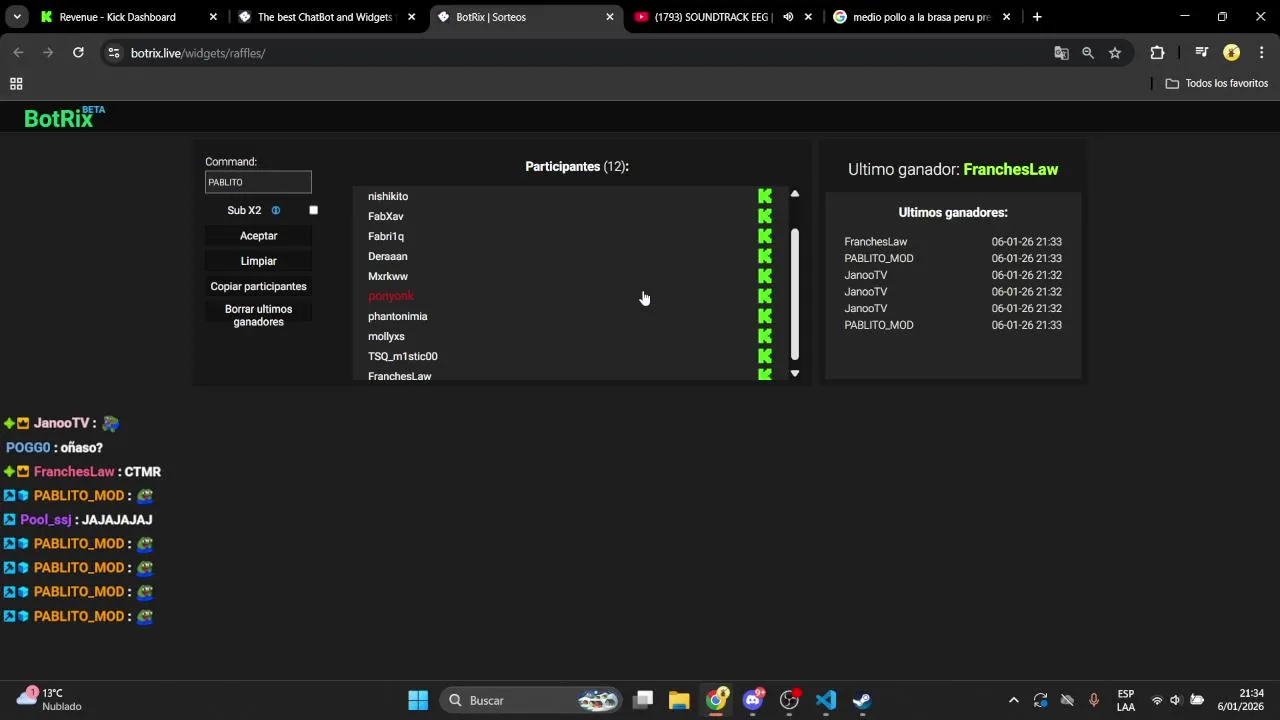1280x720 pixels.
Task: Click the Aceptar button
Action: (258, 236)
